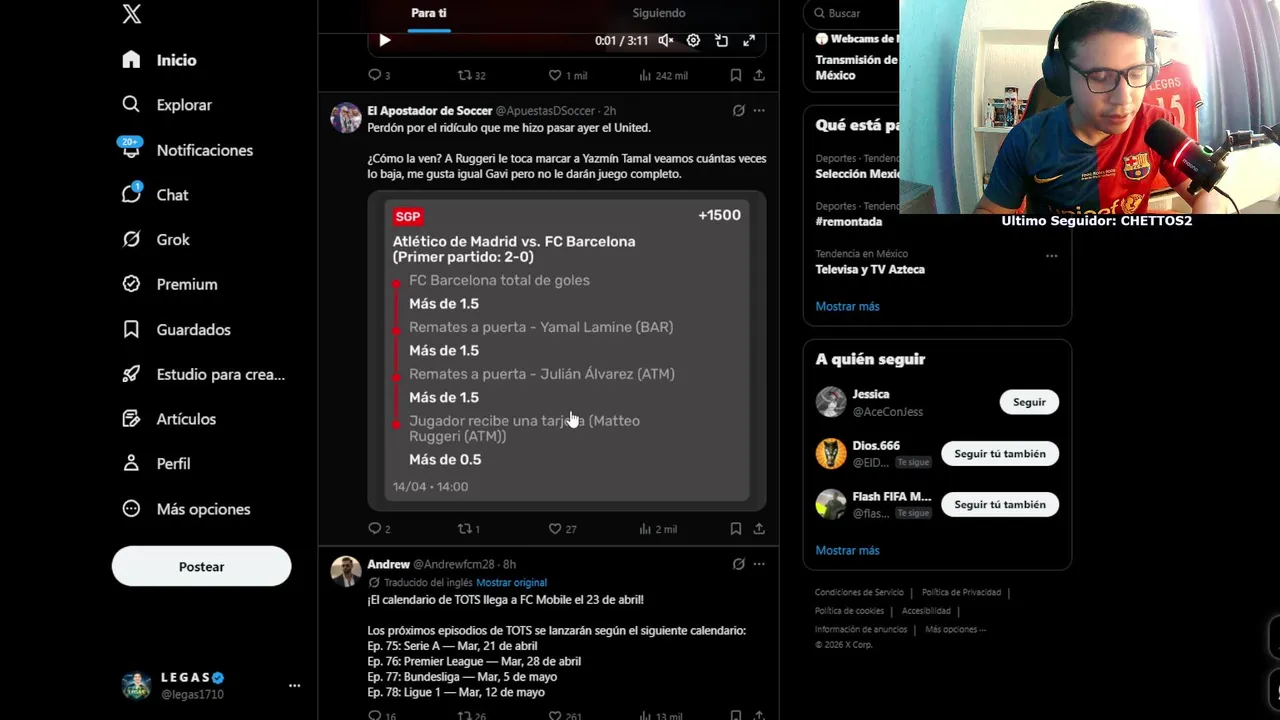Repost the El Apostador de Soccer post
This screenshot has height=720, width=1280.
coord(469,529)
